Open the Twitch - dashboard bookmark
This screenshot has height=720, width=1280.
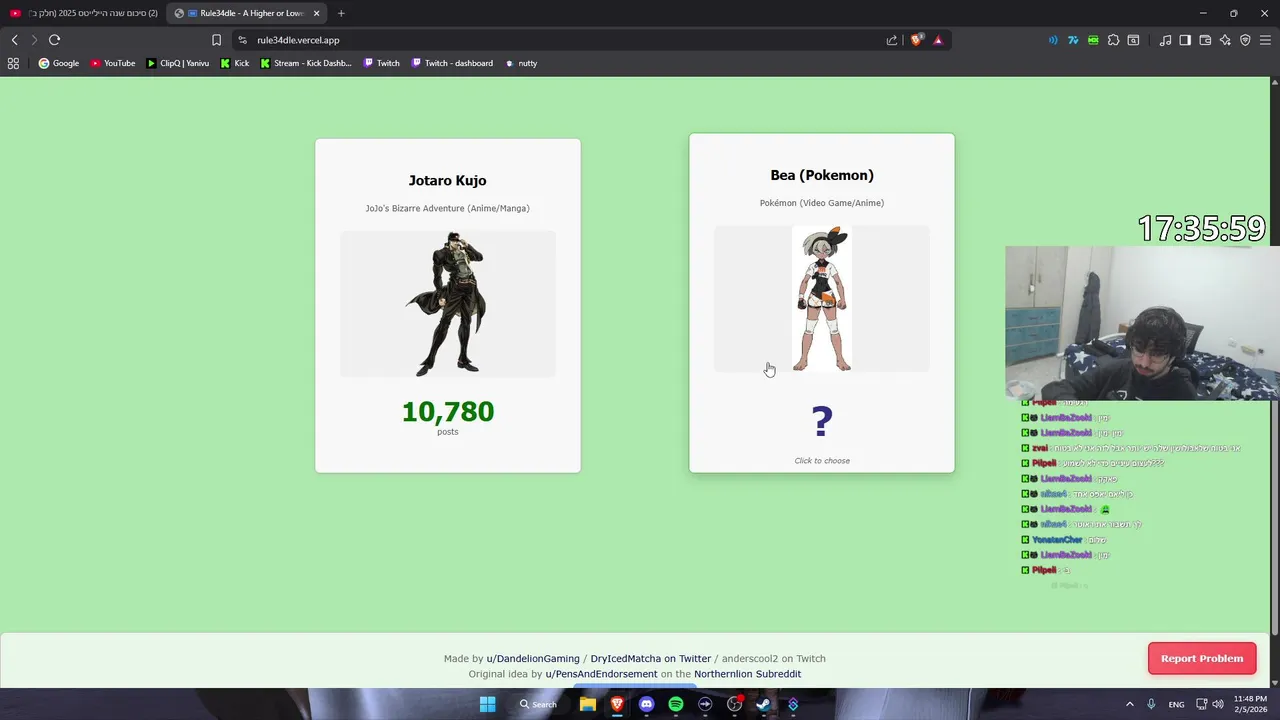pyautogui.click(x=452, y=63)
